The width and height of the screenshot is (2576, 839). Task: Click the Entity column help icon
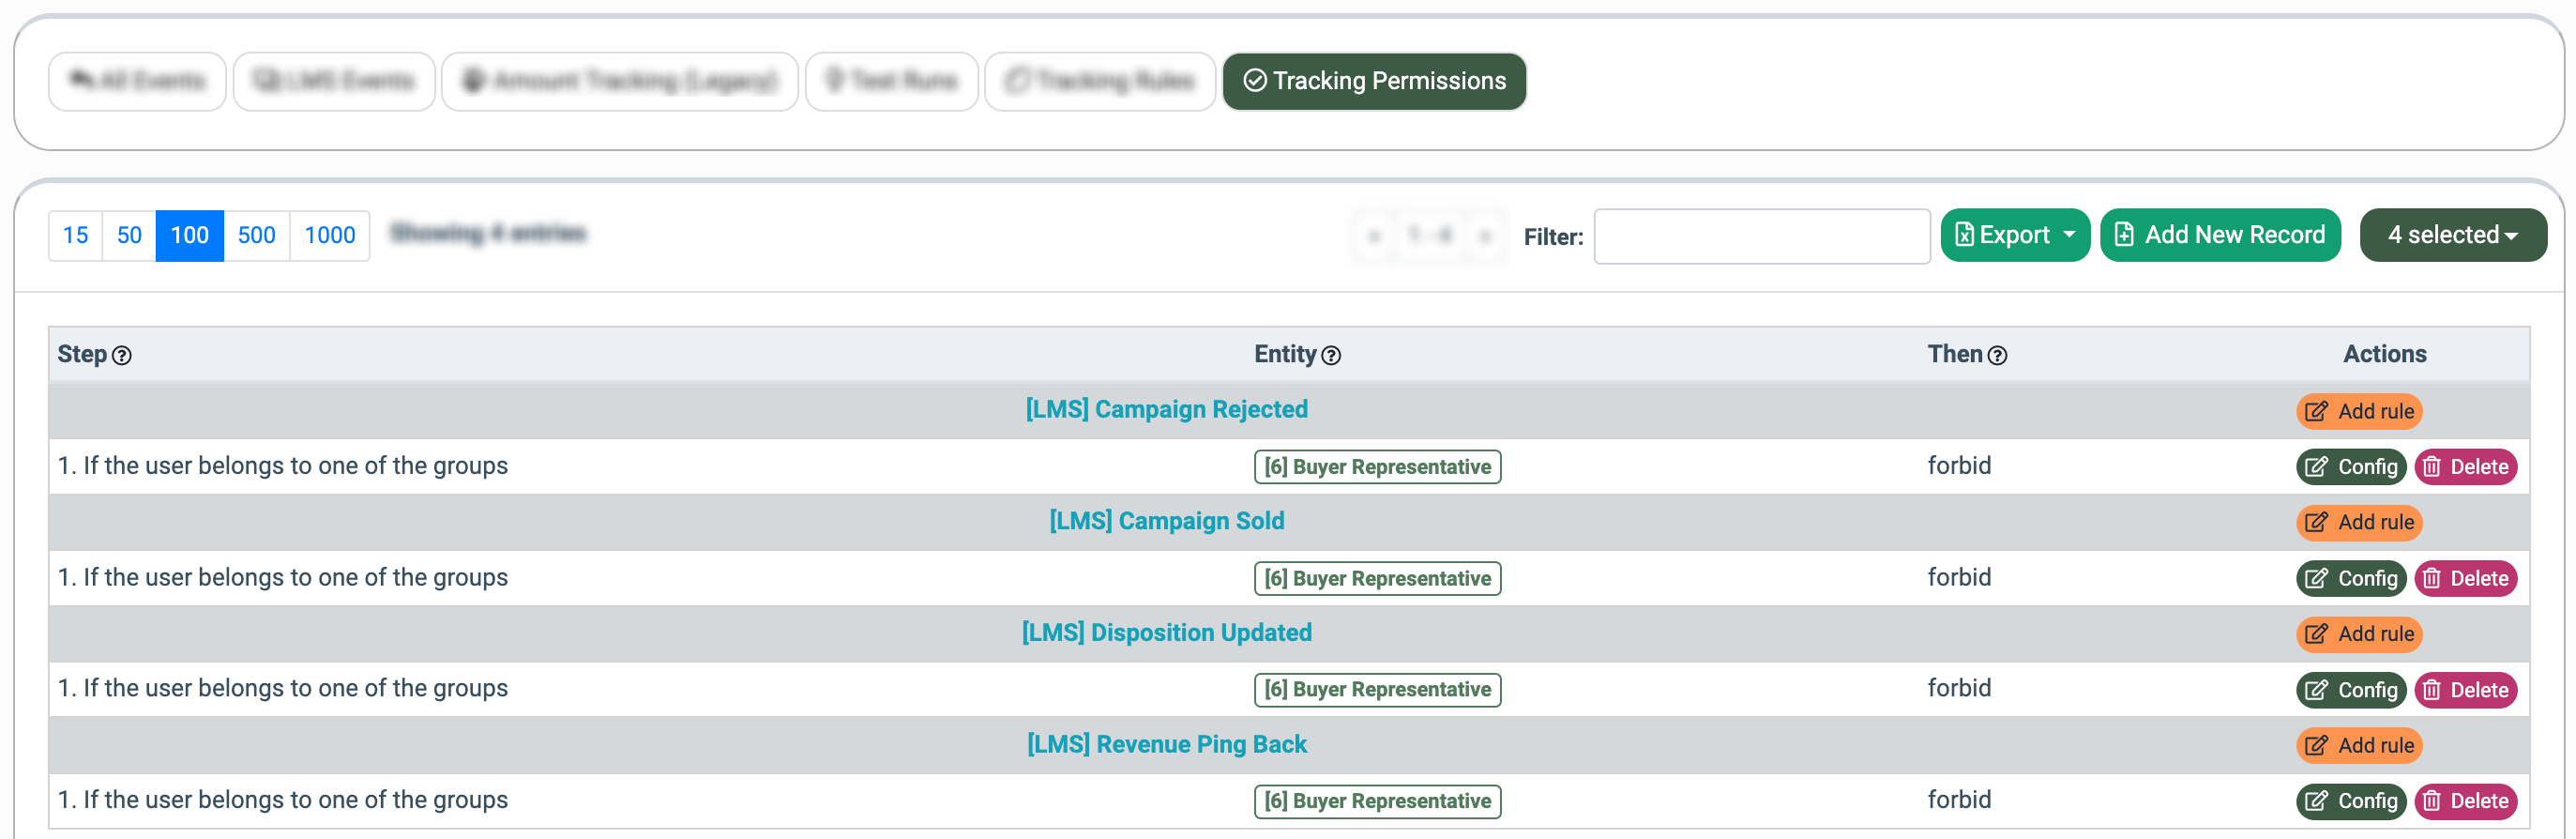point(1331,356)
